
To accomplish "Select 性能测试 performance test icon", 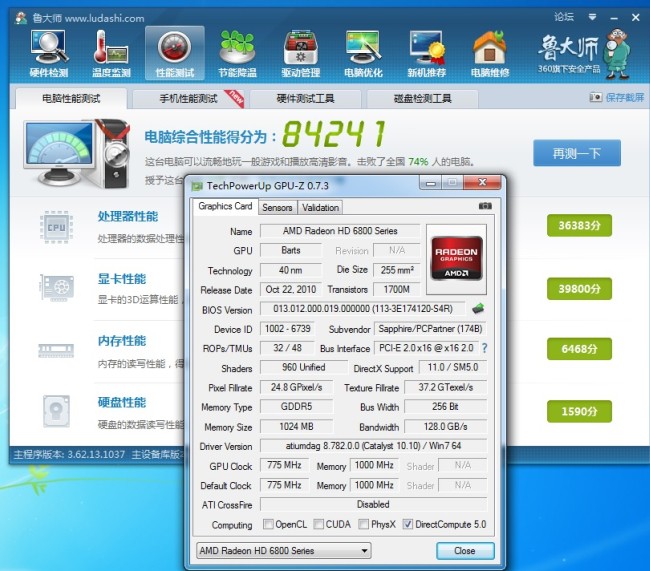I will pos(175,54).
